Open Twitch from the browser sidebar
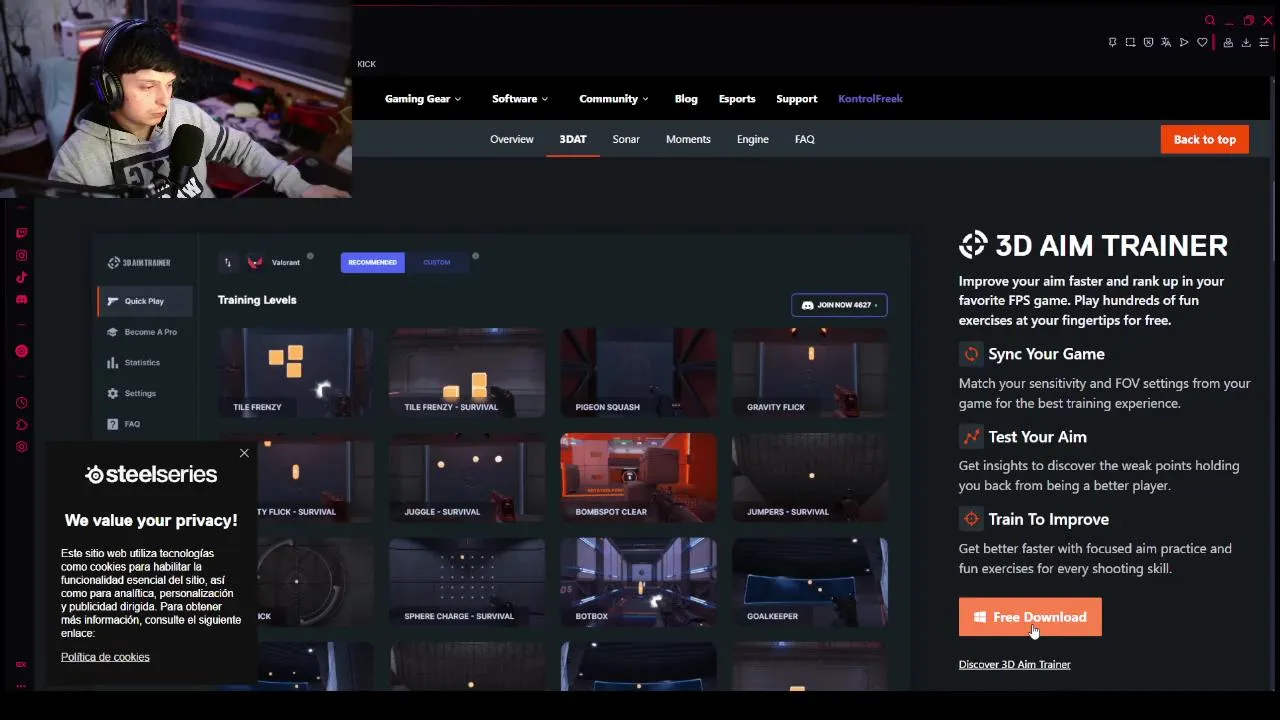Viewport: 1280px width, 720px height. (21, 233)
